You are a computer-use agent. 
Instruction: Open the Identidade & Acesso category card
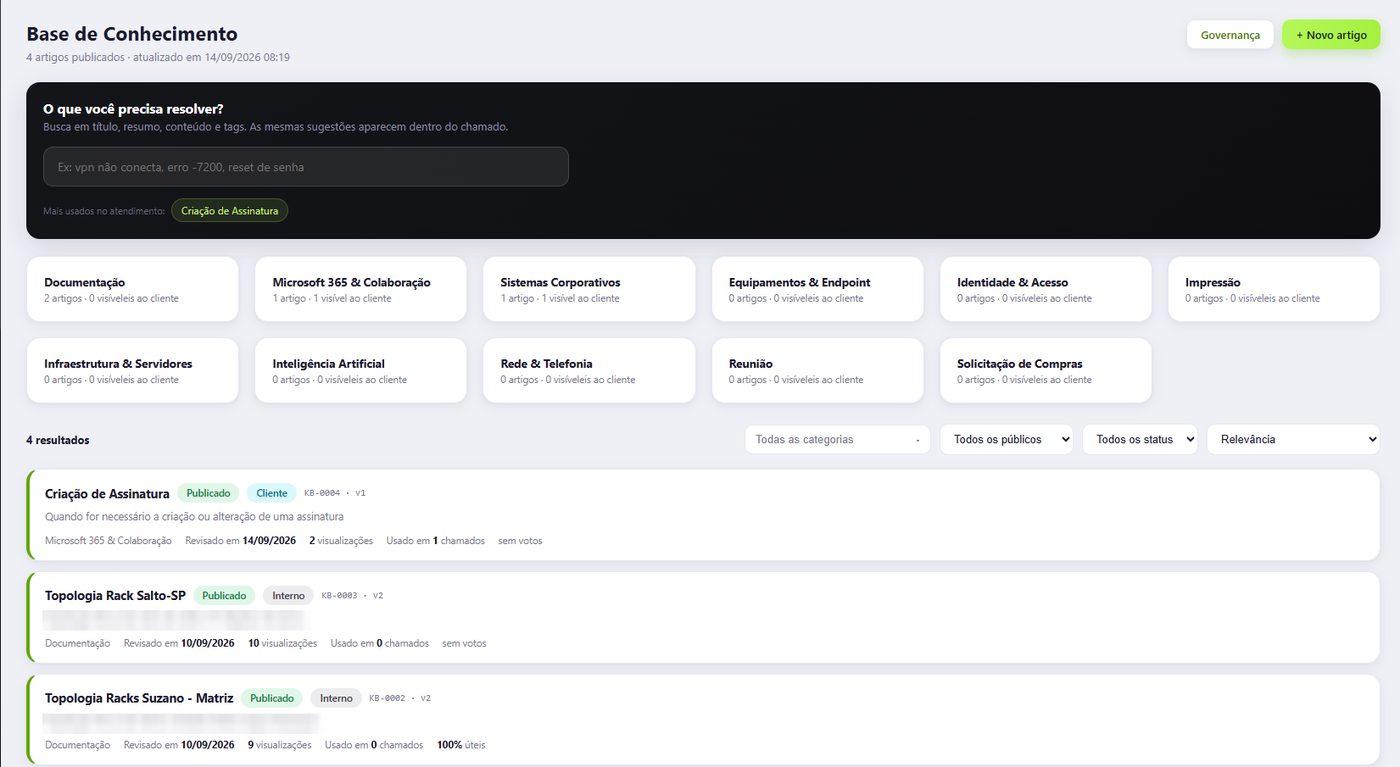1046,290
